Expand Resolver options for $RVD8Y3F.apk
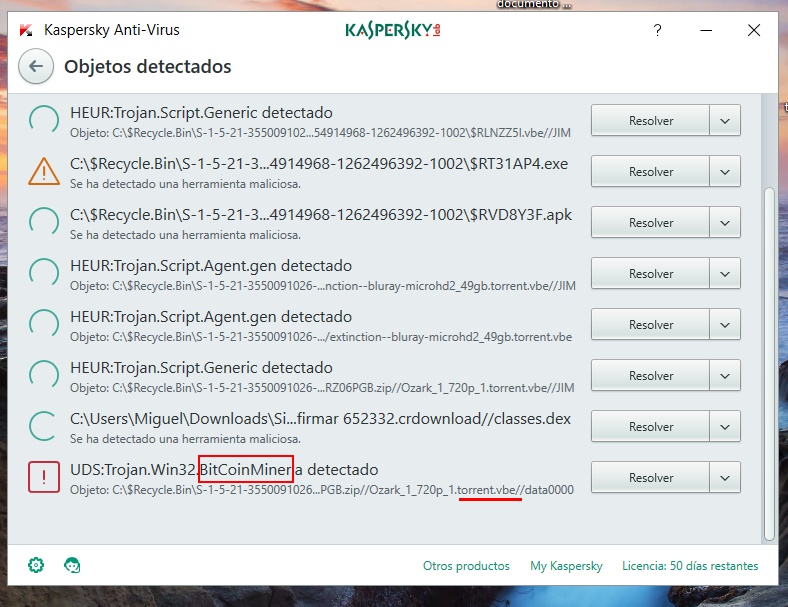Screen dimensions: 788x607 725,222
